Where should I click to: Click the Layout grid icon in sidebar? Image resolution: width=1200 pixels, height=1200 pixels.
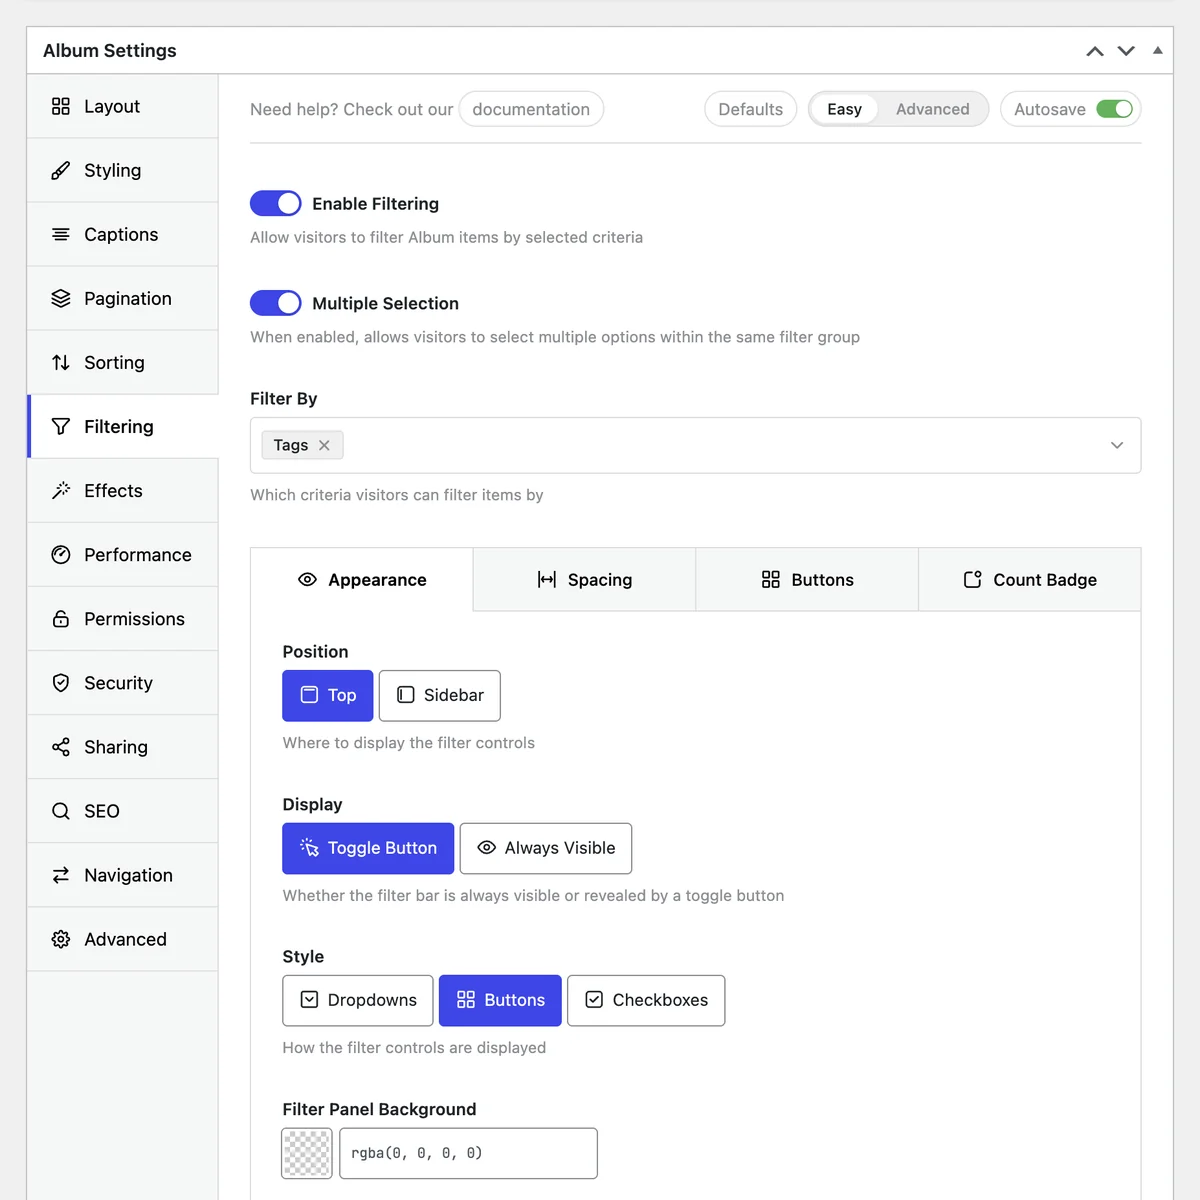coord(61,106)
